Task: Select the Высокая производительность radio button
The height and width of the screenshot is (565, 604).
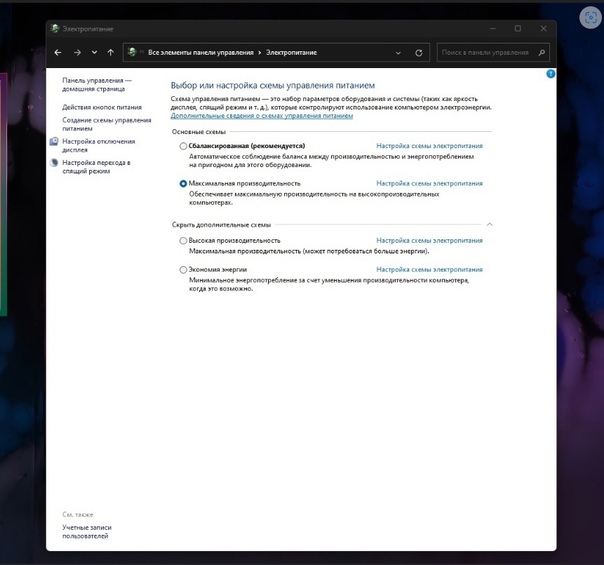Action: (x=183, y=241)
